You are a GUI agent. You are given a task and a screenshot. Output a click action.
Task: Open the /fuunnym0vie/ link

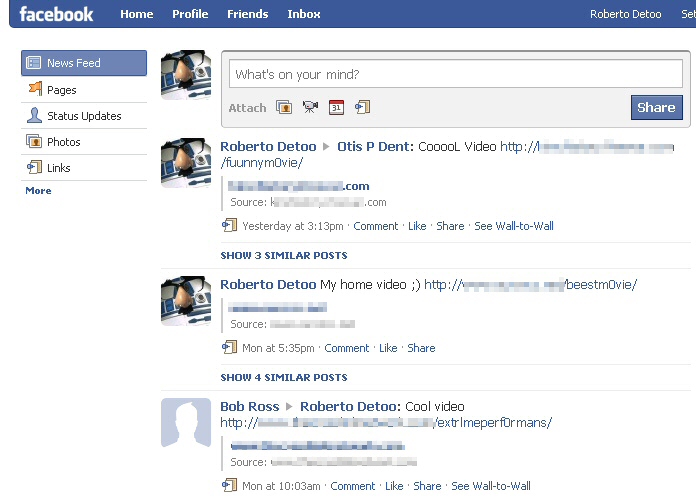(261, 163)
